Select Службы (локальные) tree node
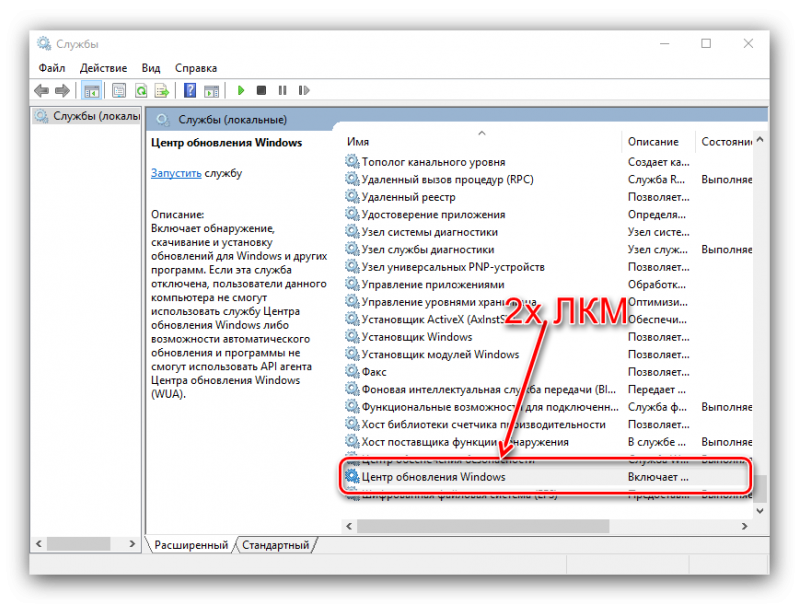Screen dimensions: 800x605 tap(87, 116)
